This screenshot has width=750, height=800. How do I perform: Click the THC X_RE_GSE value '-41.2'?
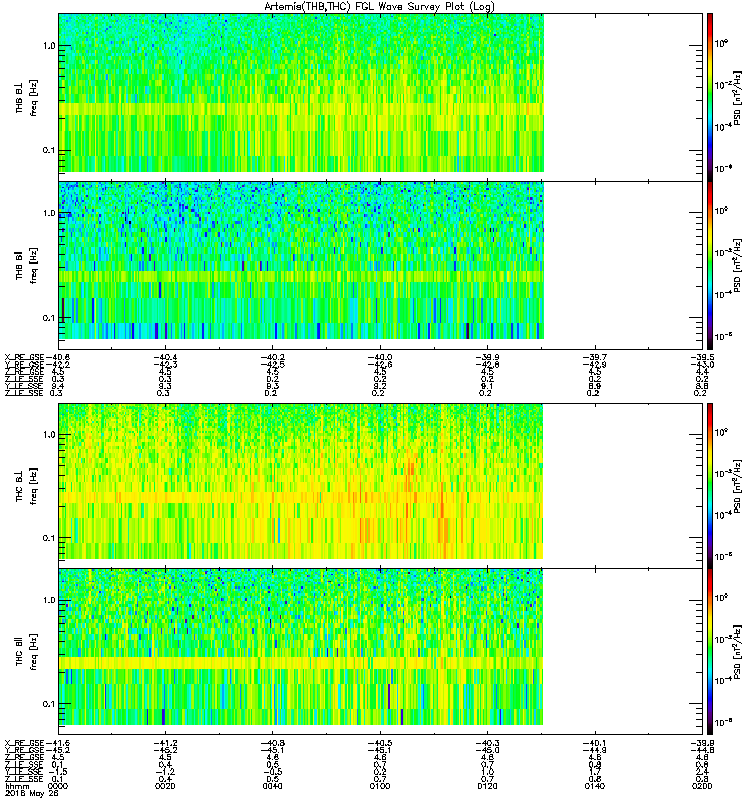pyautogui.click(x=165, y=743)
